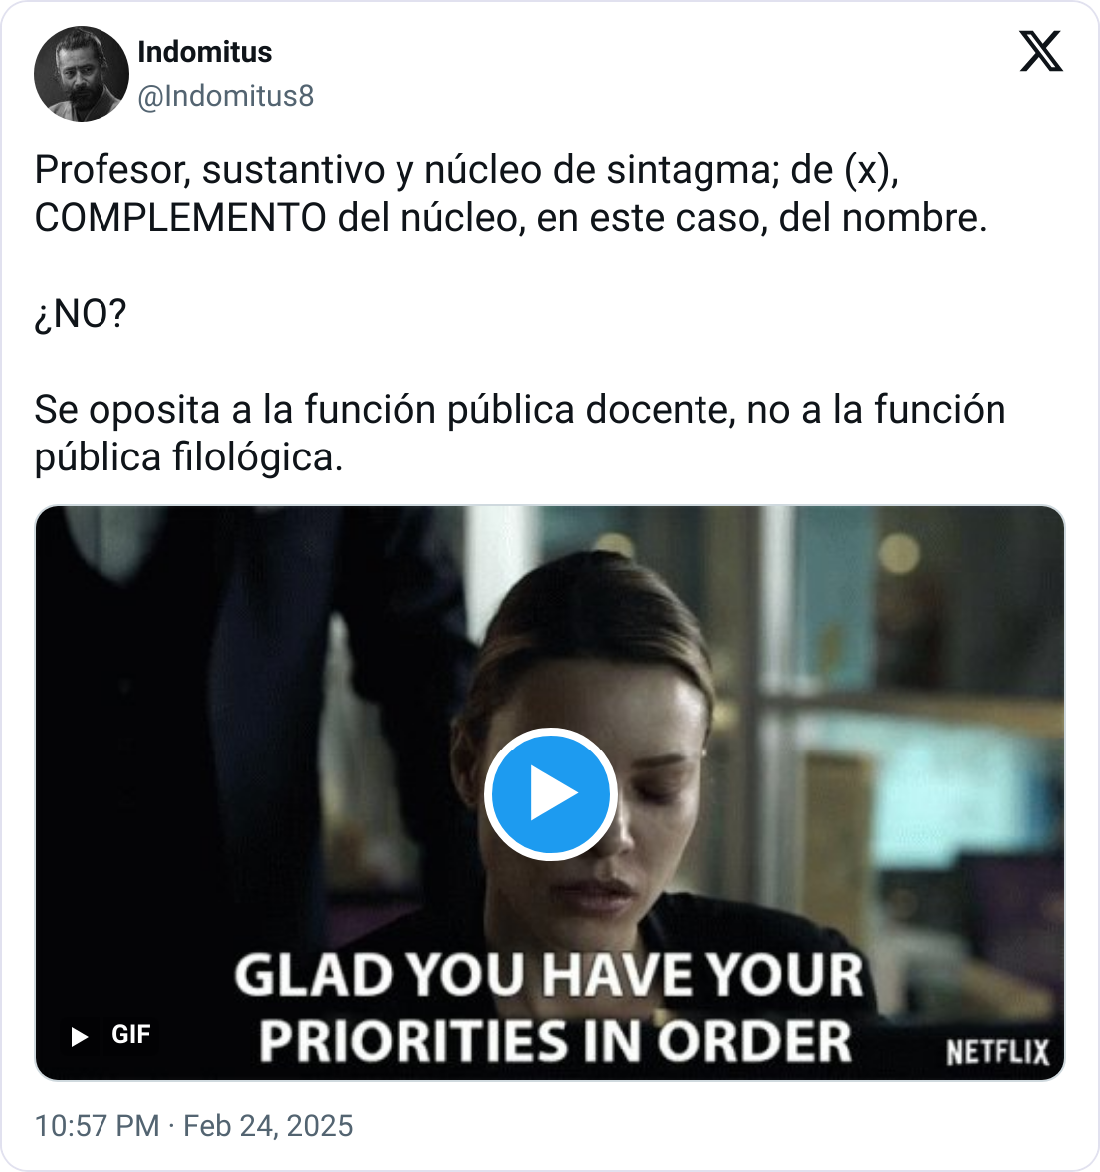The height and width of the screenshot is (1172, 1100).
Task: Click the small play triangle beside GIF label
Action: [79, 1036]
